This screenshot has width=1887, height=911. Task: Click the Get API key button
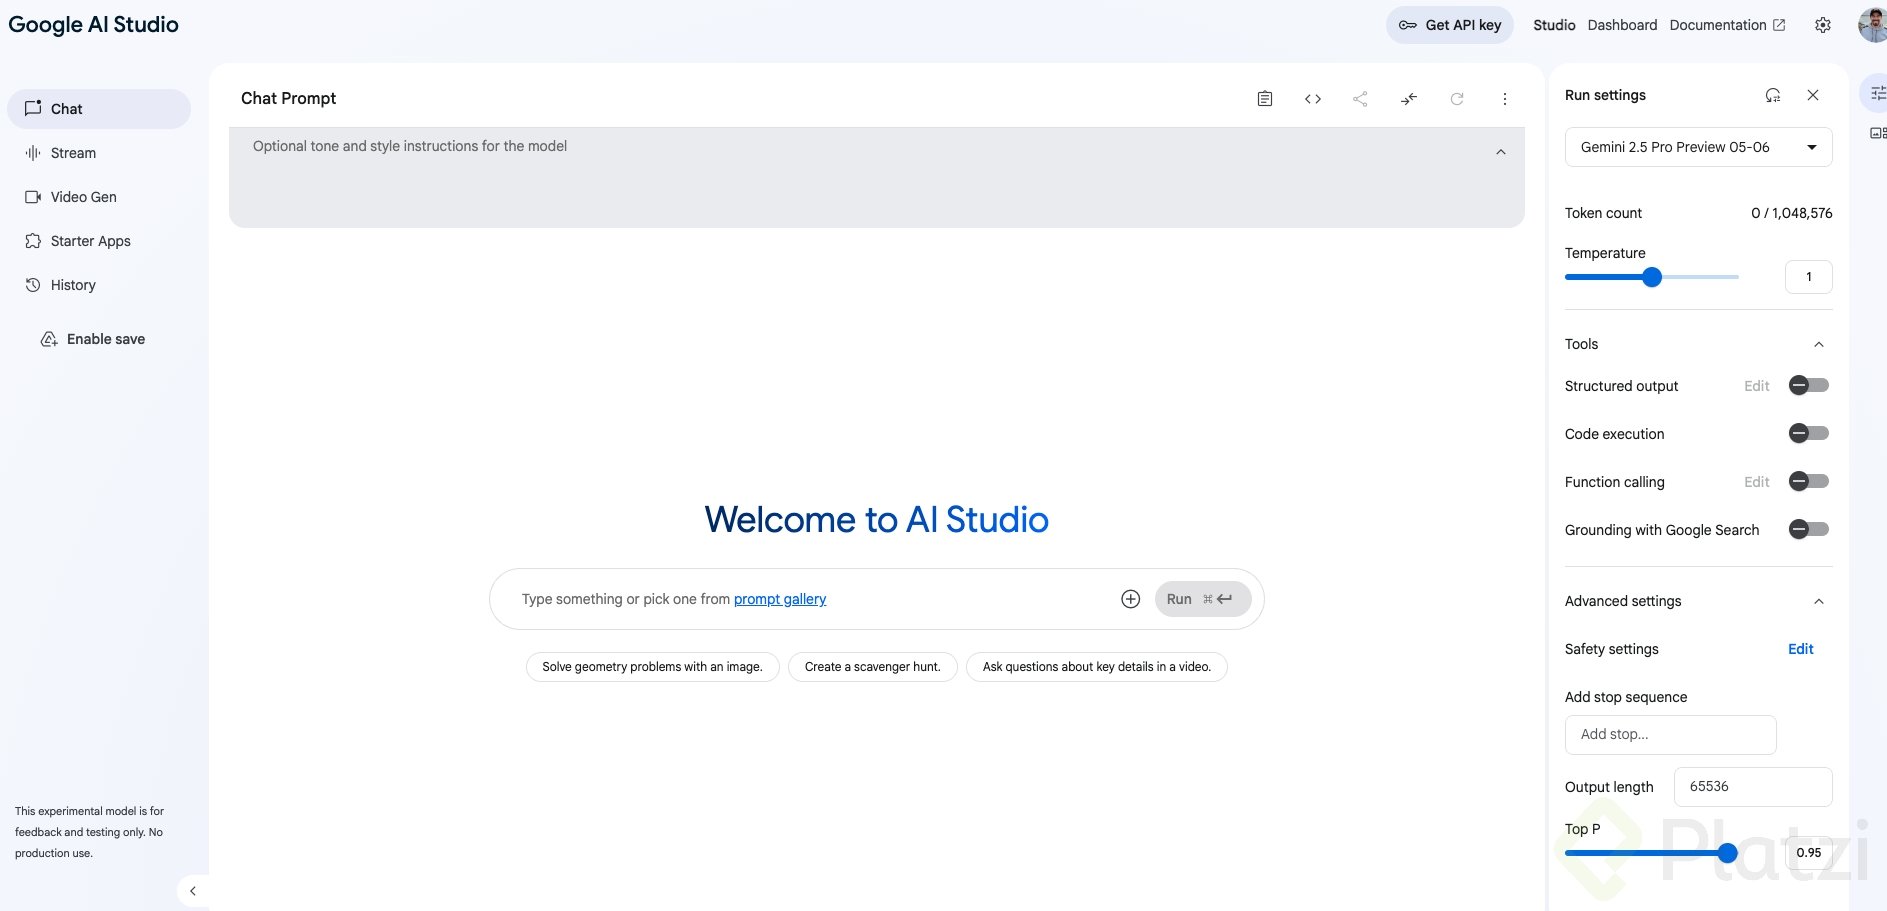tap(1450, 25)
